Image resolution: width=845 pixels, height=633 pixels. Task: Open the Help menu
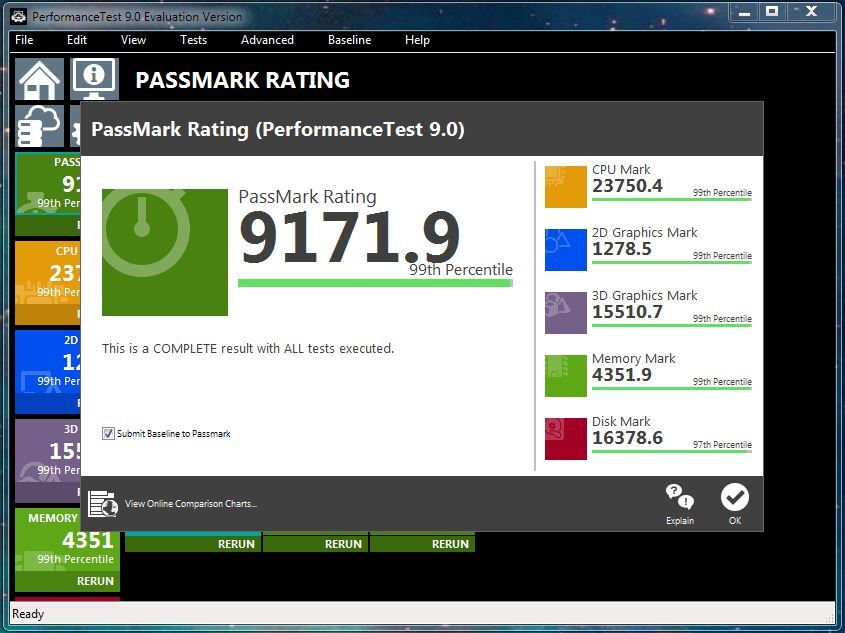[x=417, y=40]
